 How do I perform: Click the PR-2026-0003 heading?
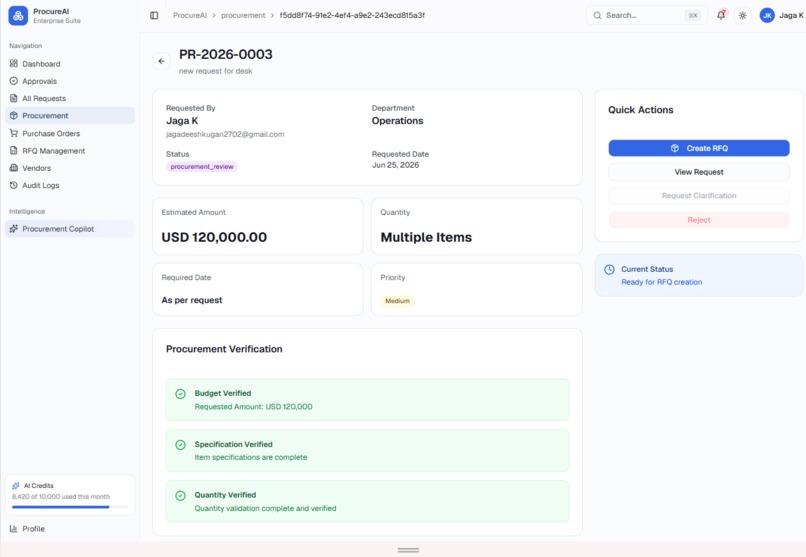[x=226, y=54]
